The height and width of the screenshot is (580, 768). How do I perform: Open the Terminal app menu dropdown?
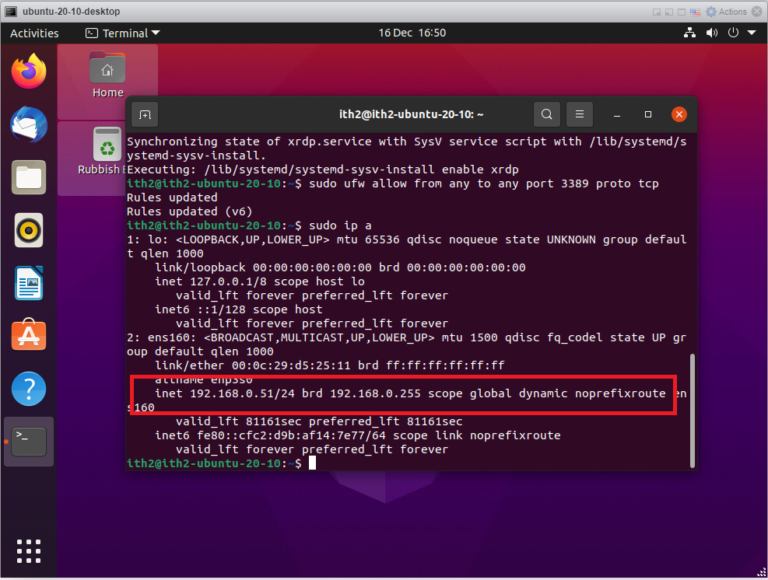(122, 33)
